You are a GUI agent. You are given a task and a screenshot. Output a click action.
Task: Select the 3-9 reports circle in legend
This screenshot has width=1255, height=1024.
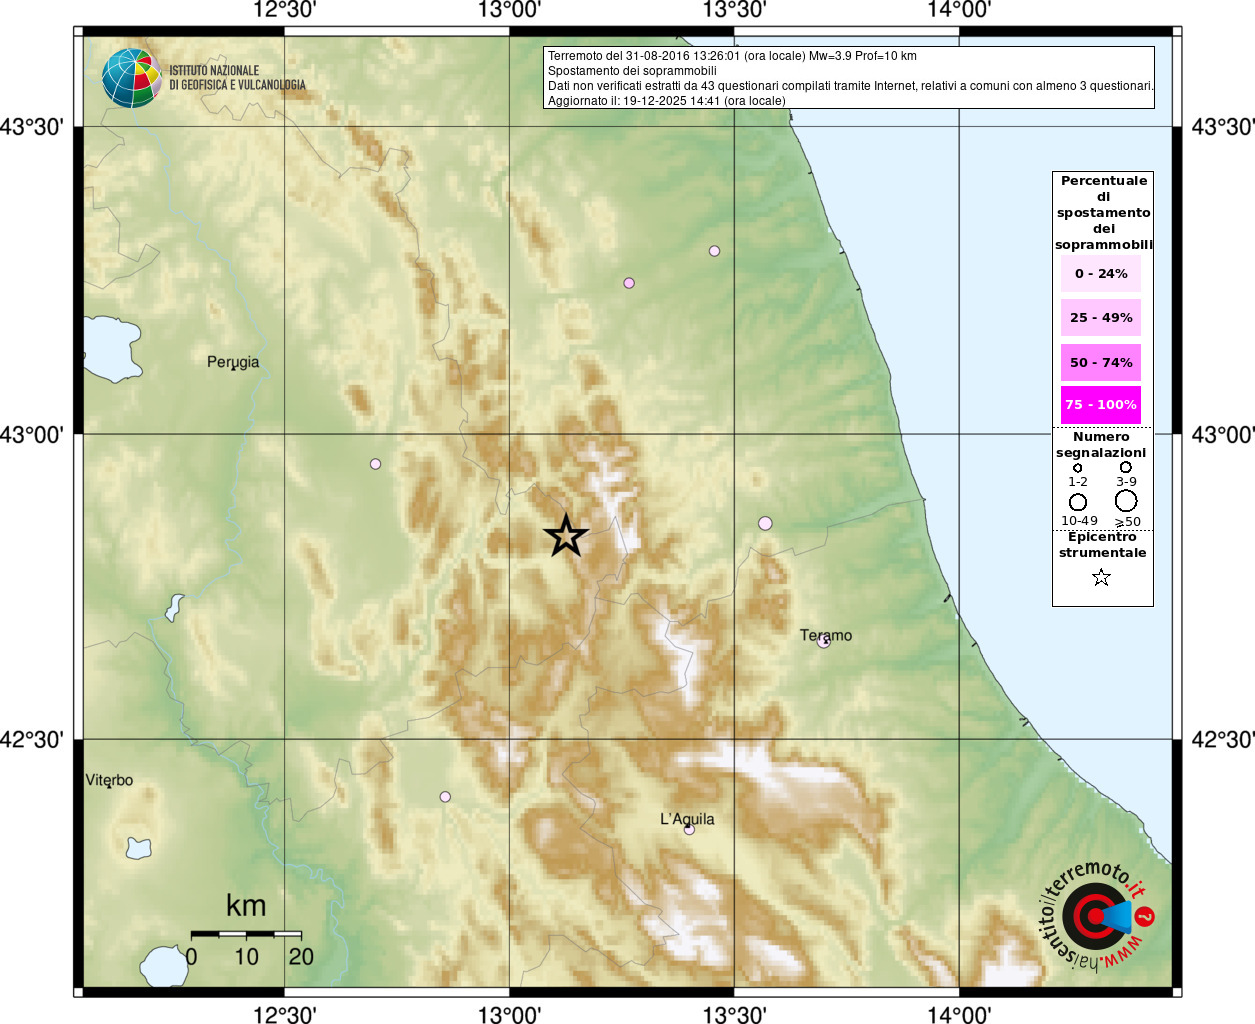pyautogui.click(x=1126, y=467)
